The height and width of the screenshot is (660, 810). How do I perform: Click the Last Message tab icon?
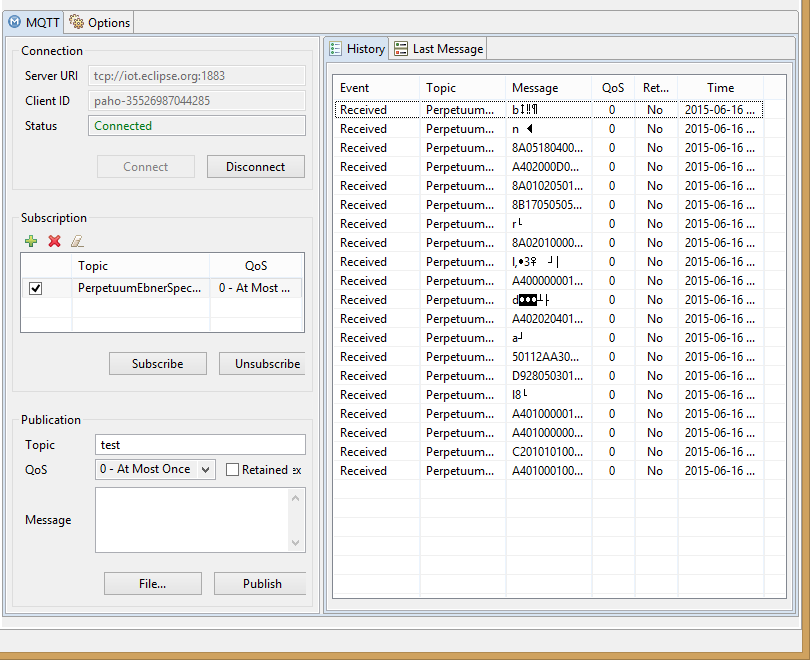coord(401,49)
